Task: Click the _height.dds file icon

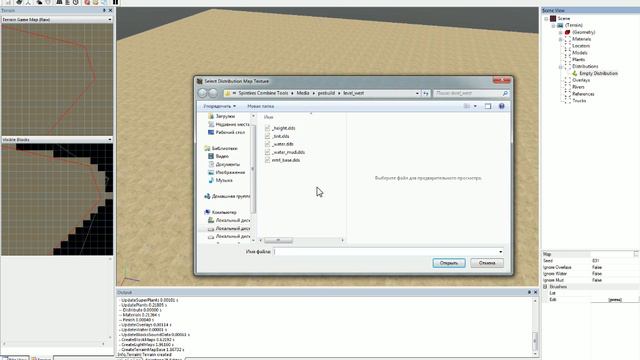Action: [x=267, y=128]
